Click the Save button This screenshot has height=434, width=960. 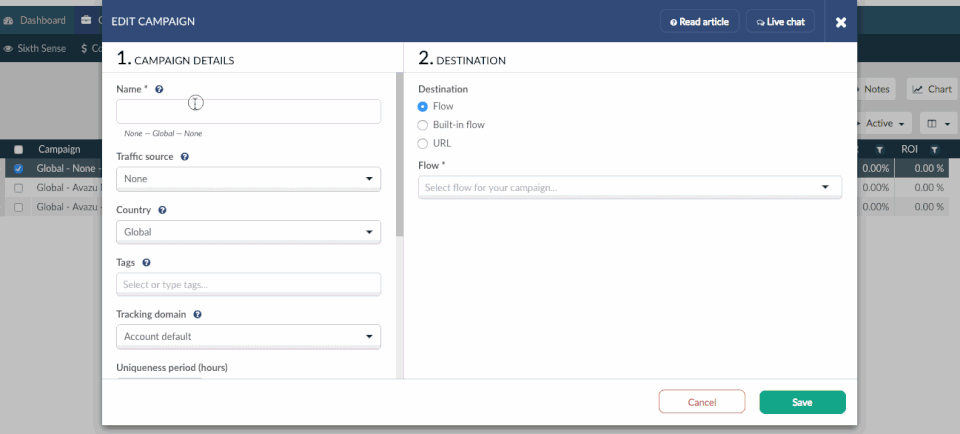(x=802, y=402)
